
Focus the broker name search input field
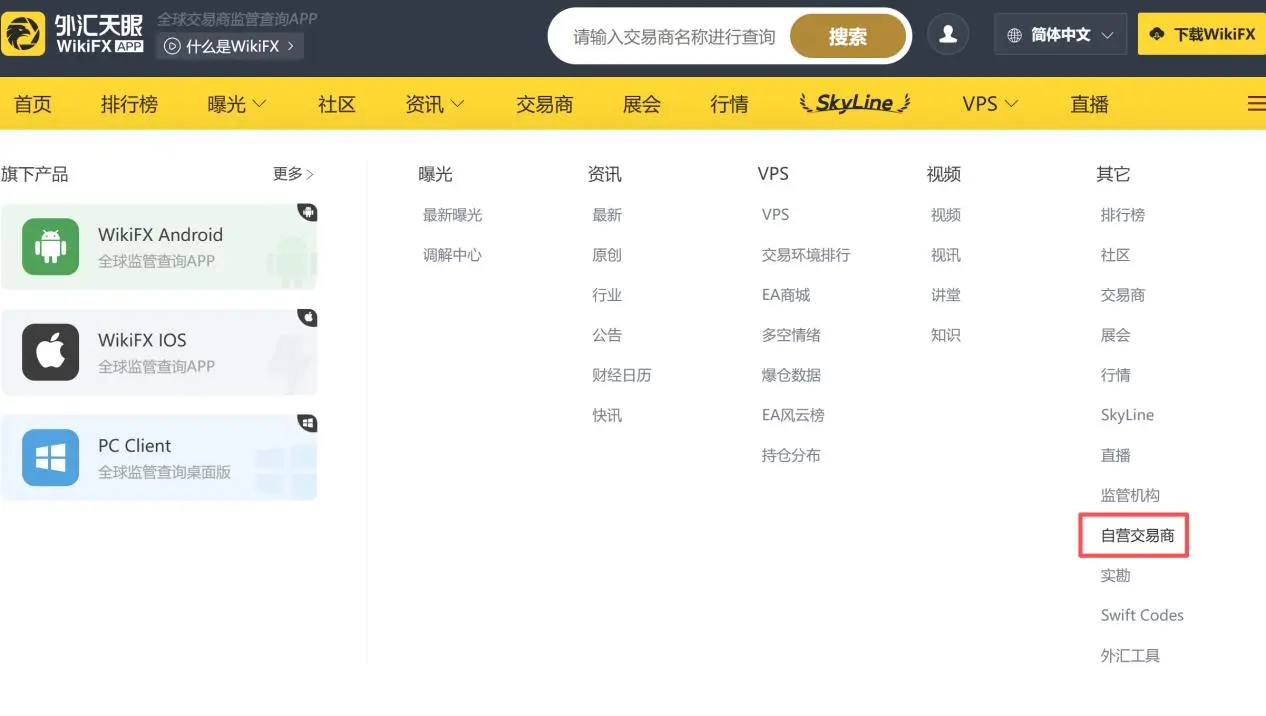(674, 37)
